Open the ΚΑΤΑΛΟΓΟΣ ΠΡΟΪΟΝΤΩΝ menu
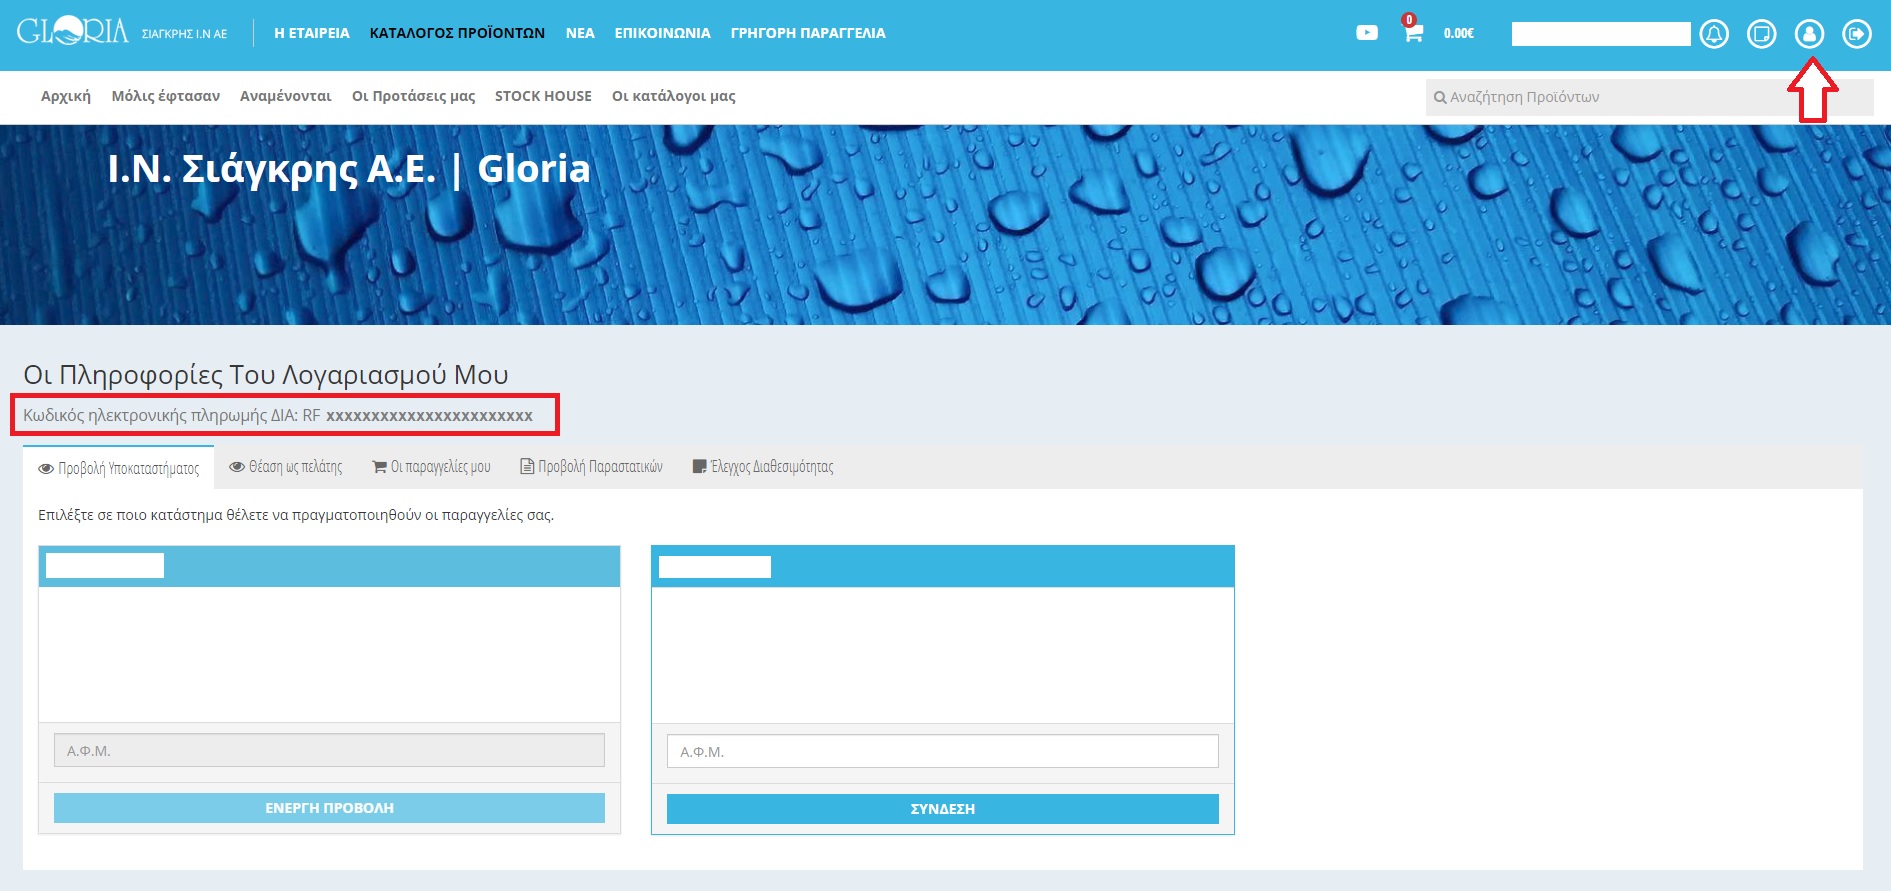 pos(457,33)
